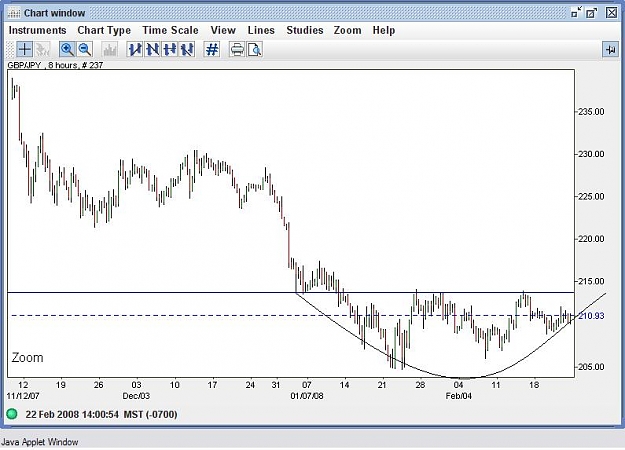Viewport: 625px width, 450px height.
Task: Maximize the chart window
Action: click(592, 13)
